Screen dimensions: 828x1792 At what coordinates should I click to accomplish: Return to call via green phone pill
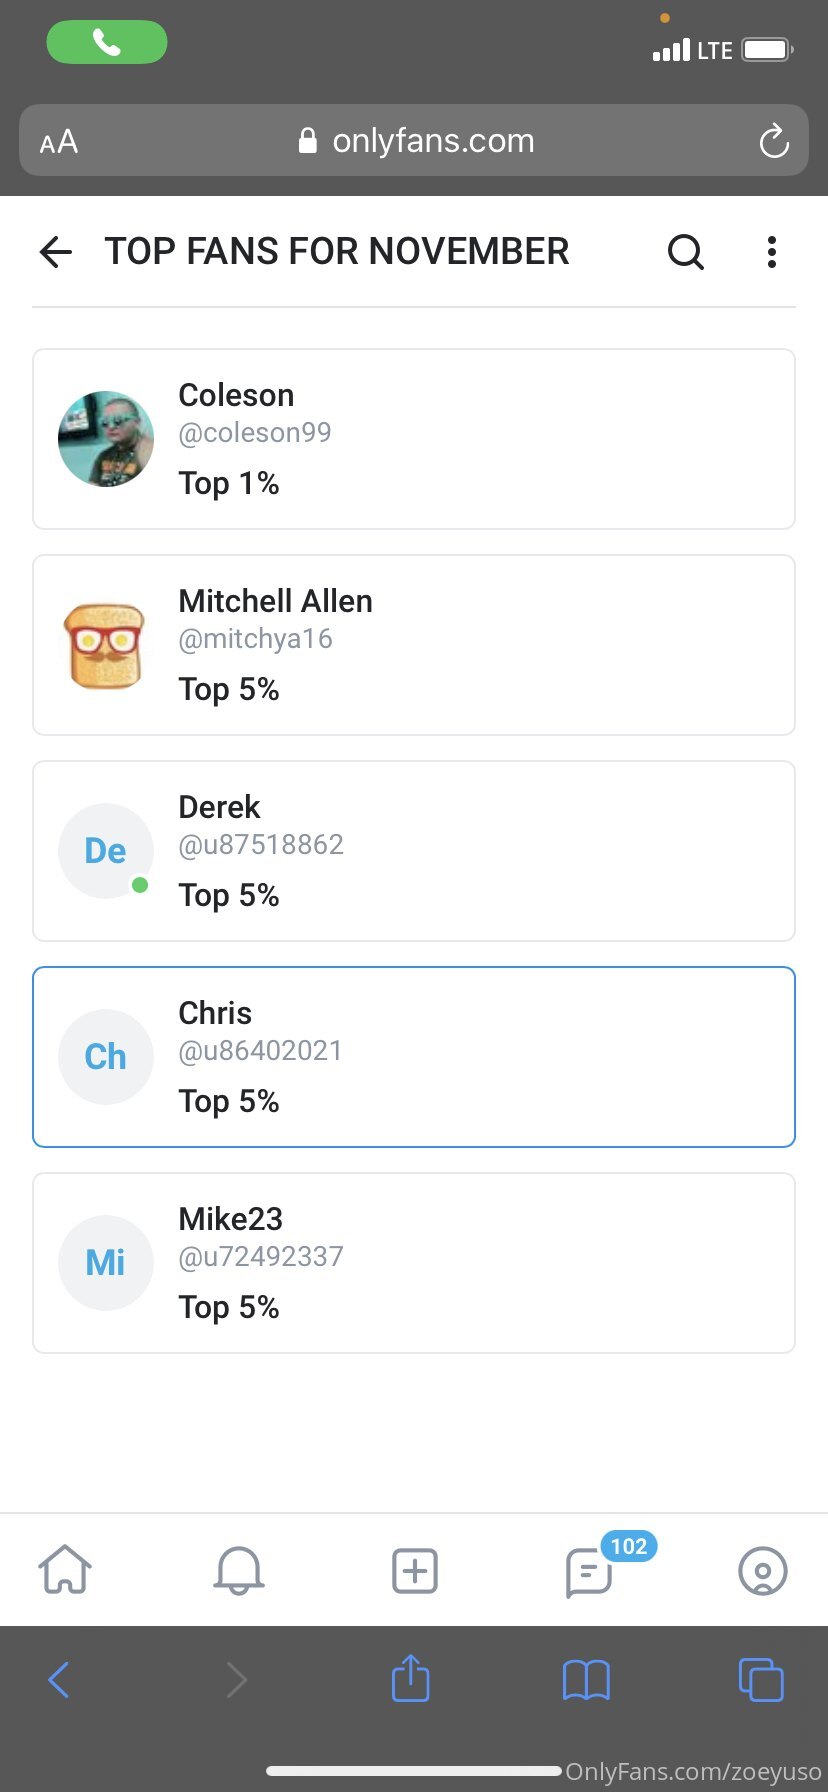pos(107,42)
